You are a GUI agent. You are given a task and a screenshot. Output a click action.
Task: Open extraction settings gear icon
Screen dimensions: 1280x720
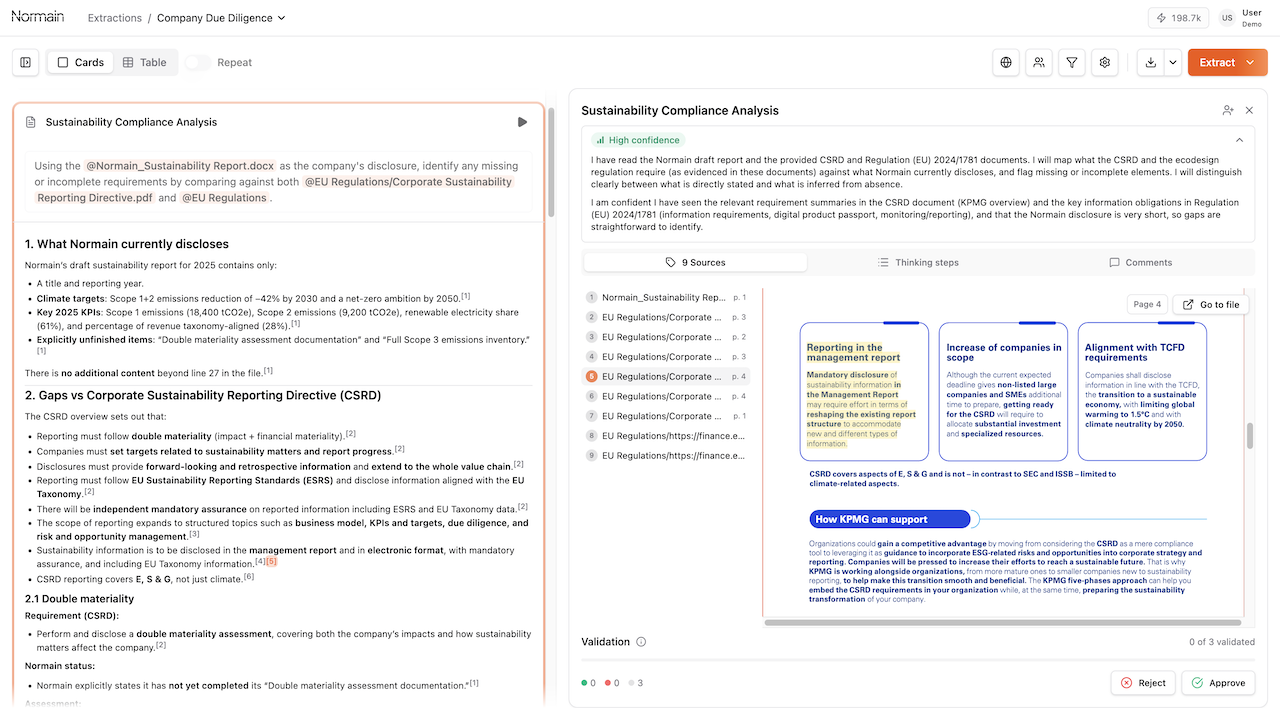coord(1105,62)
